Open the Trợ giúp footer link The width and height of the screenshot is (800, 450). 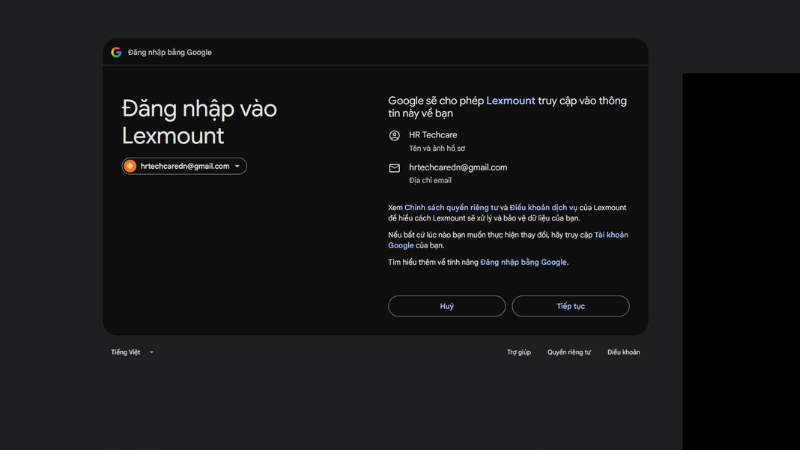pos(518,352)
